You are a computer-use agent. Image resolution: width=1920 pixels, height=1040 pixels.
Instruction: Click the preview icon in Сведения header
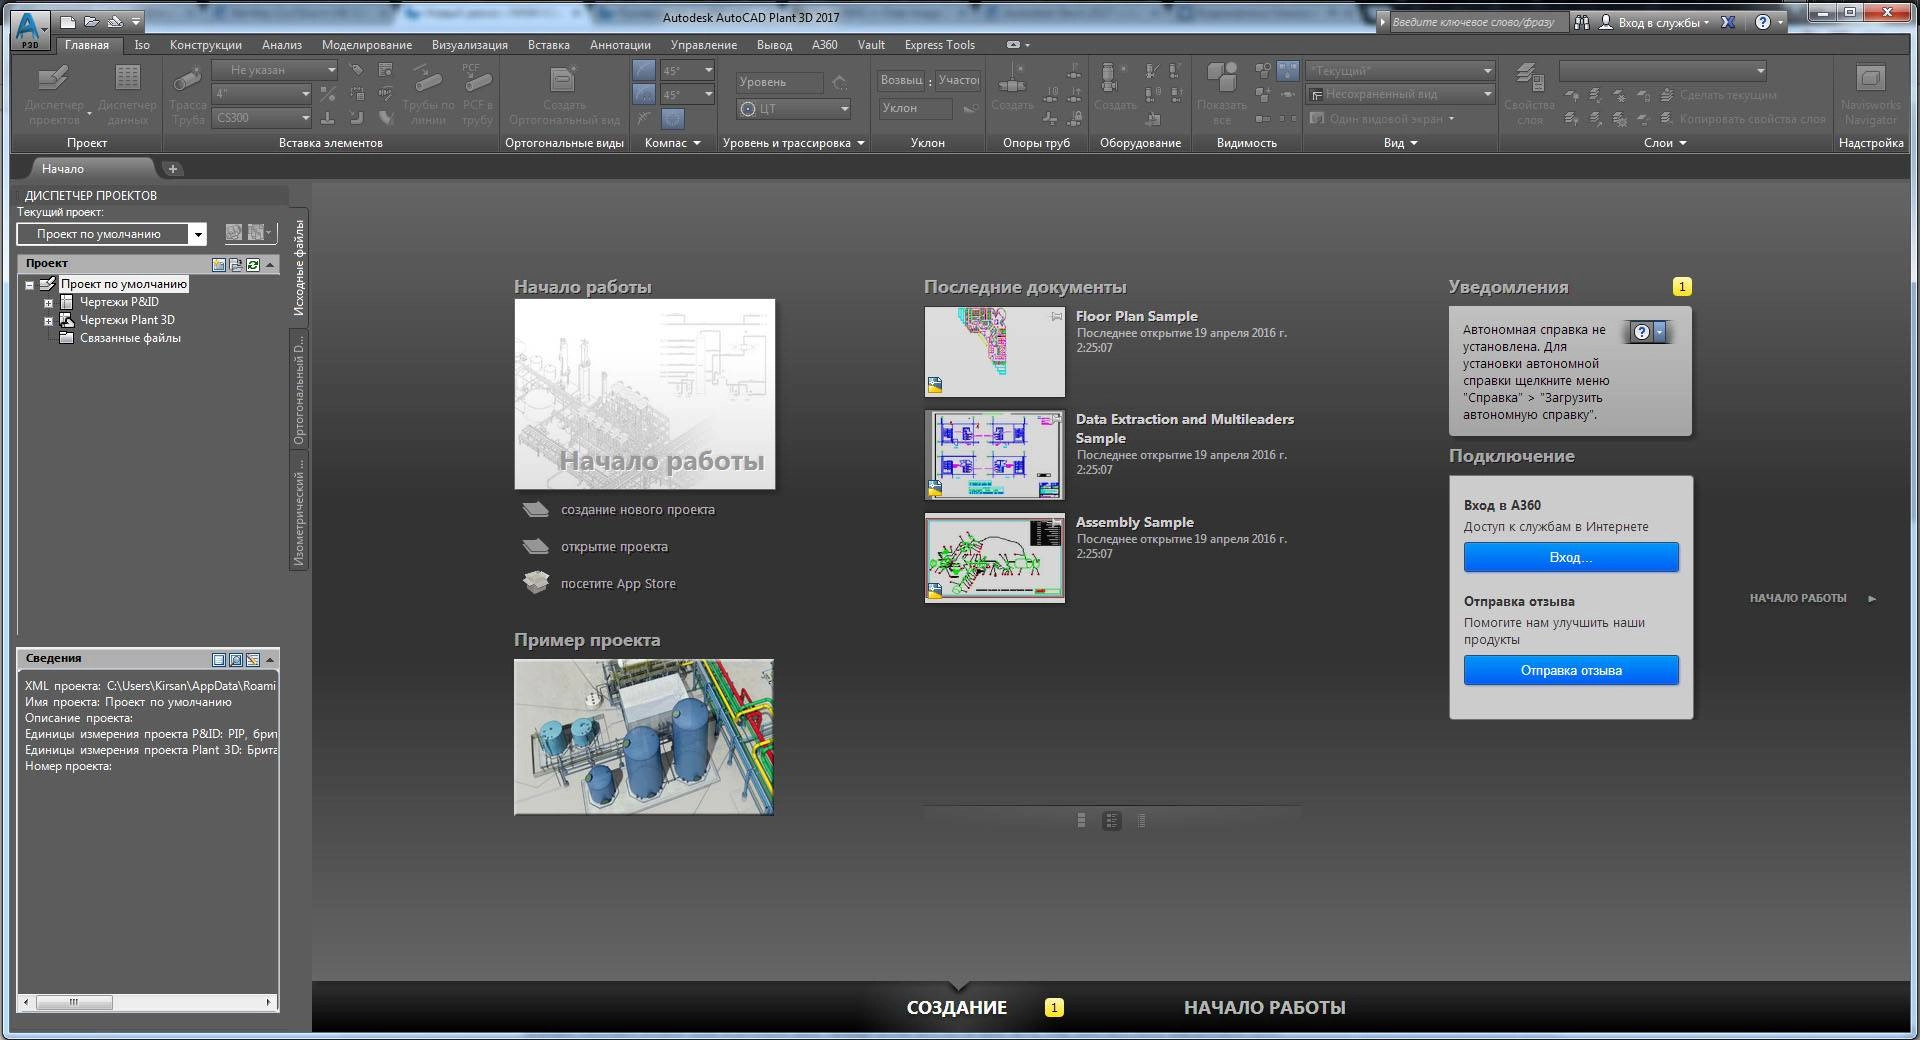(x=236, y=660)
